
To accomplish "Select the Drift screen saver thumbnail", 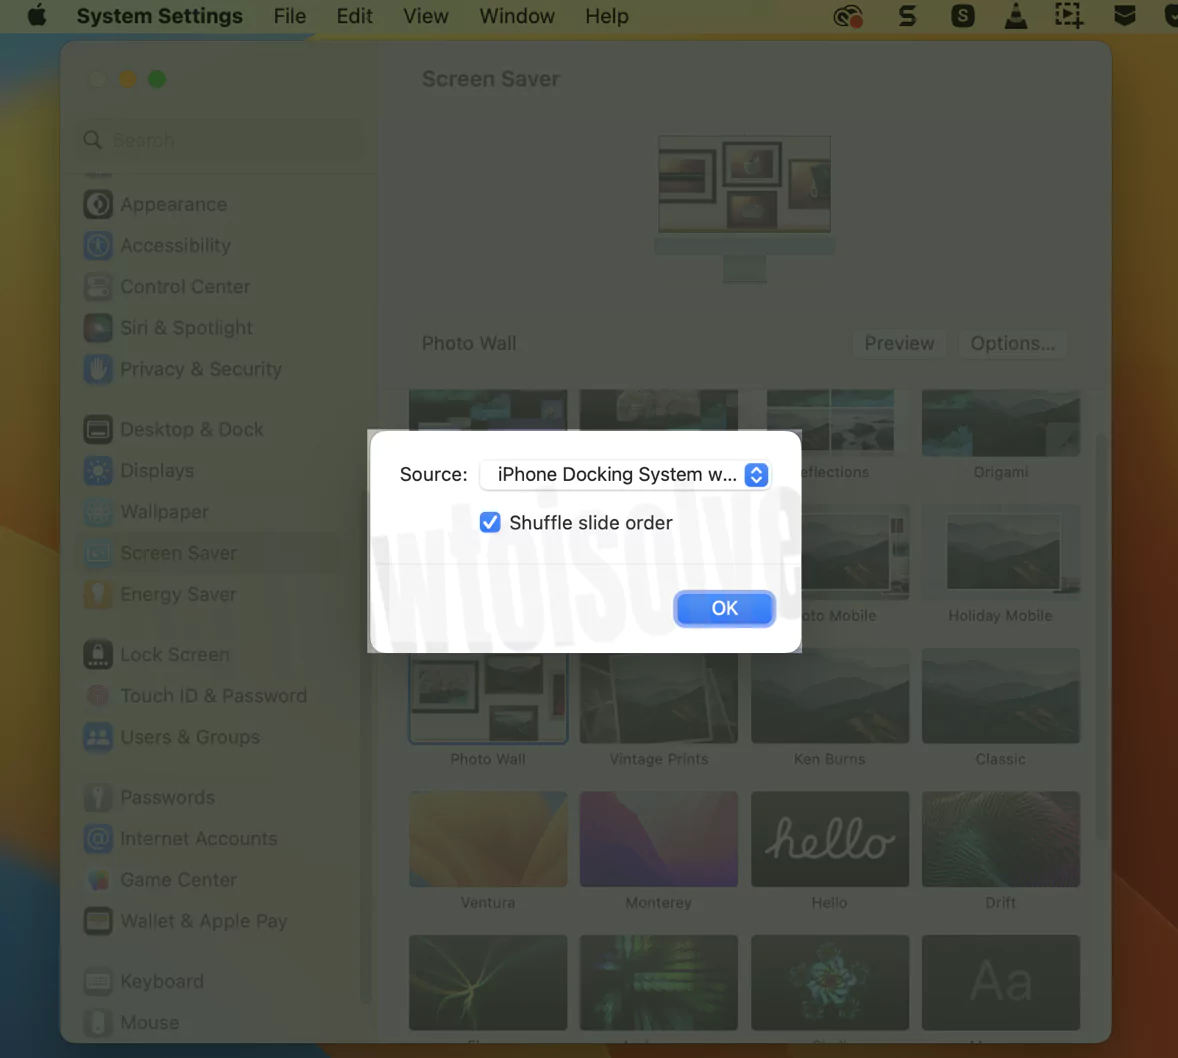I will point(1001,839).
